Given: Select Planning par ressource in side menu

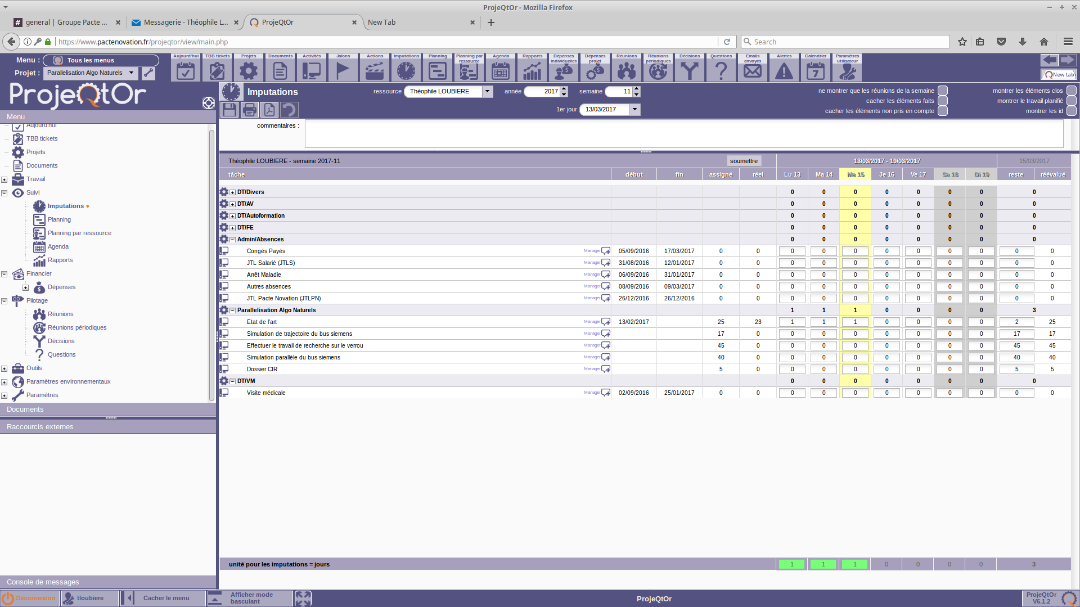Looking at the screenshot, I should click(x=79, y=233).
